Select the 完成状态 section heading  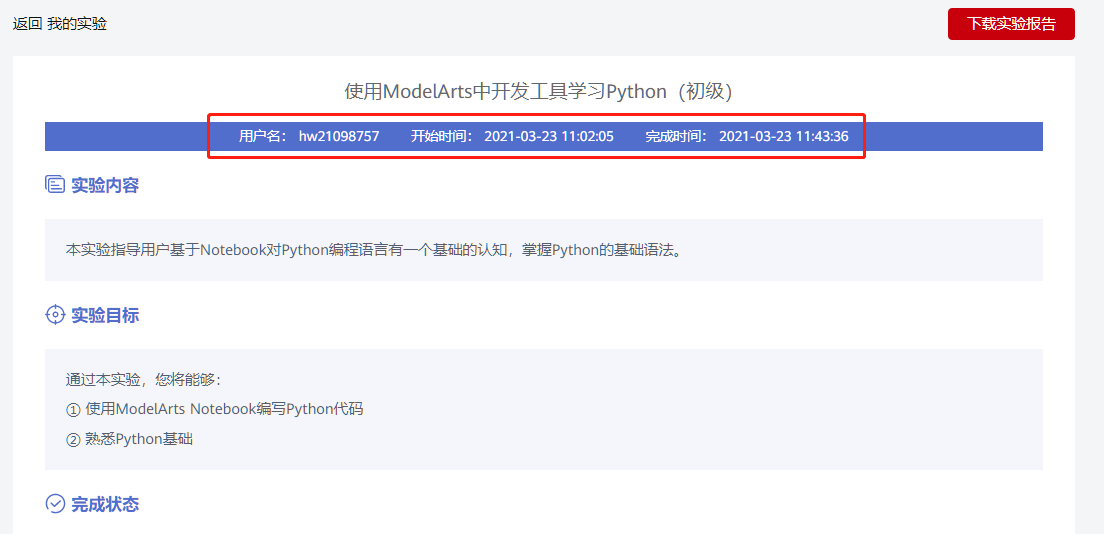[x=105, y=504]
